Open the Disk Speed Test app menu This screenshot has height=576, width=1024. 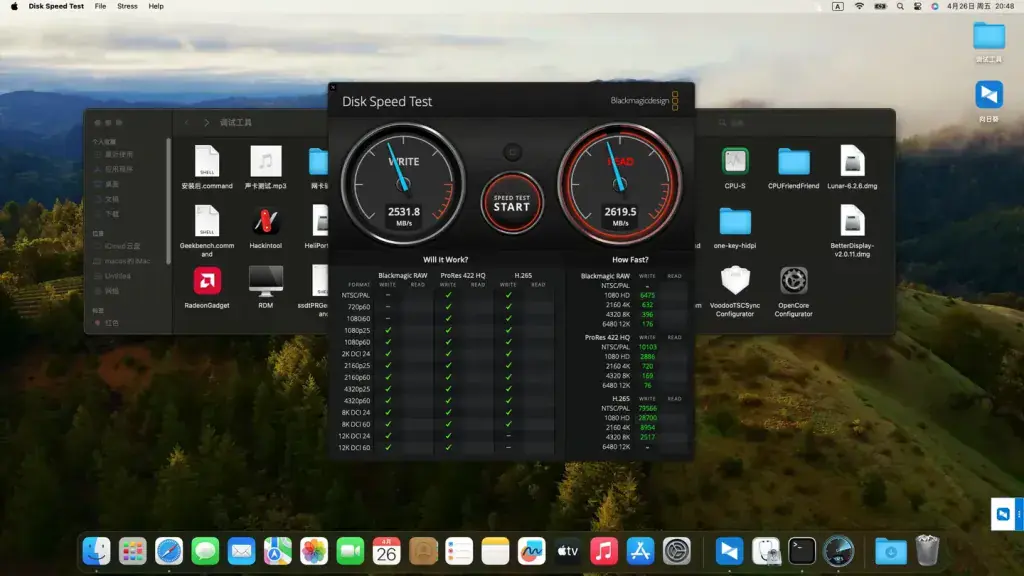click(x=56, y=6)
